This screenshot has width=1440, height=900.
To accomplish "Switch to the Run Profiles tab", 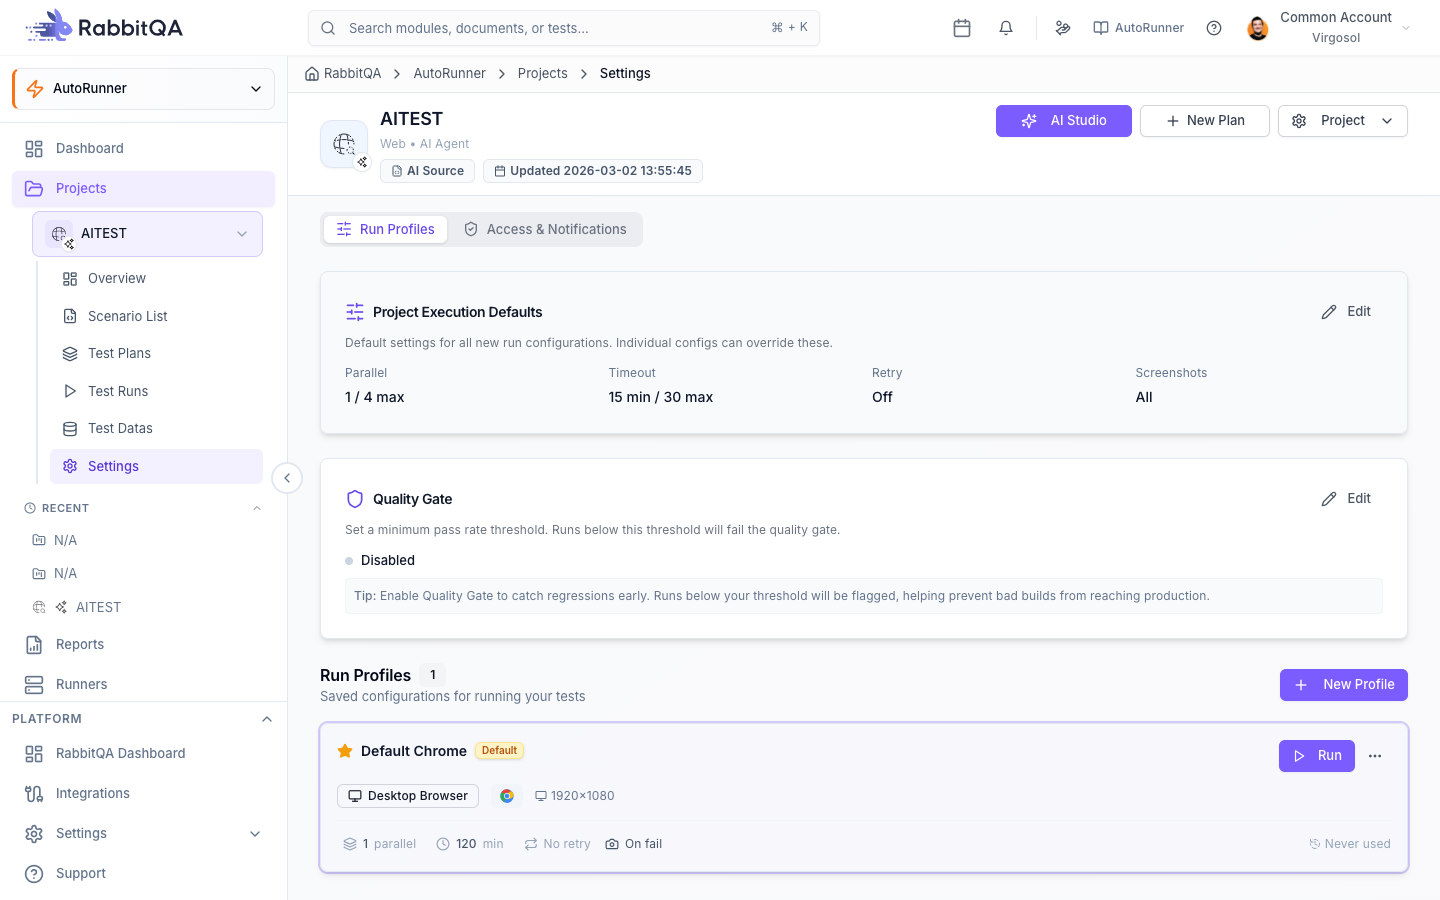I will click(385, 229).
